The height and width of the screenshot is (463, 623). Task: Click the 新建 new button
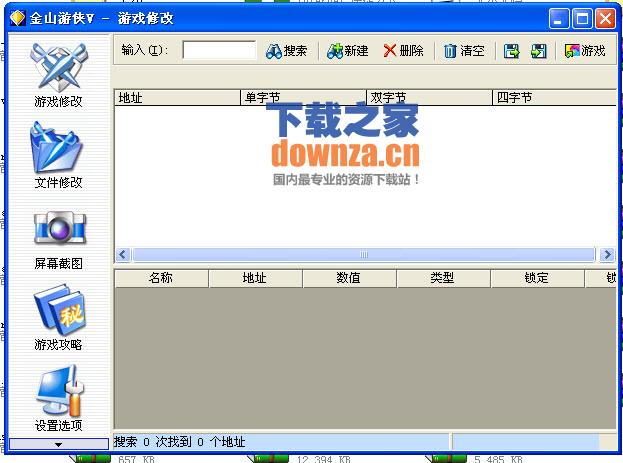347,51
